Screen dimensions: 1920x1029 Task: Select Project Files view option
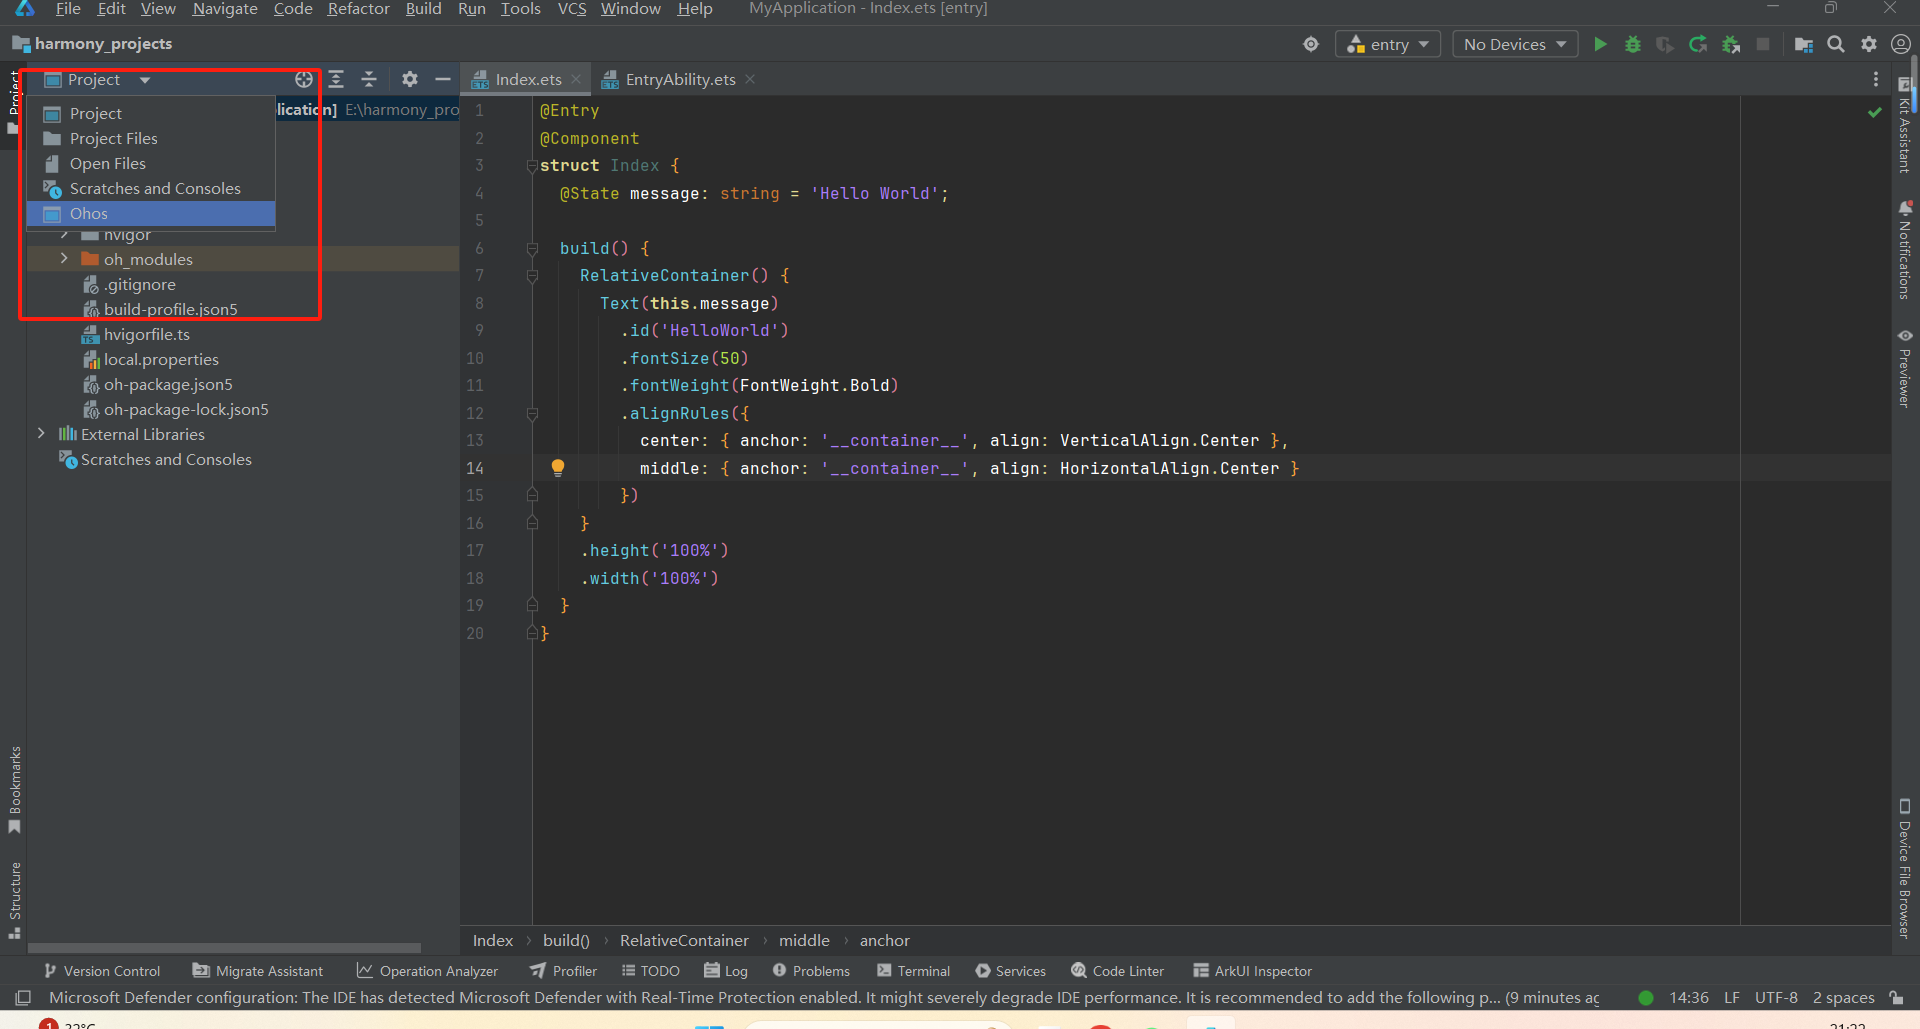(x=151, y=138)
